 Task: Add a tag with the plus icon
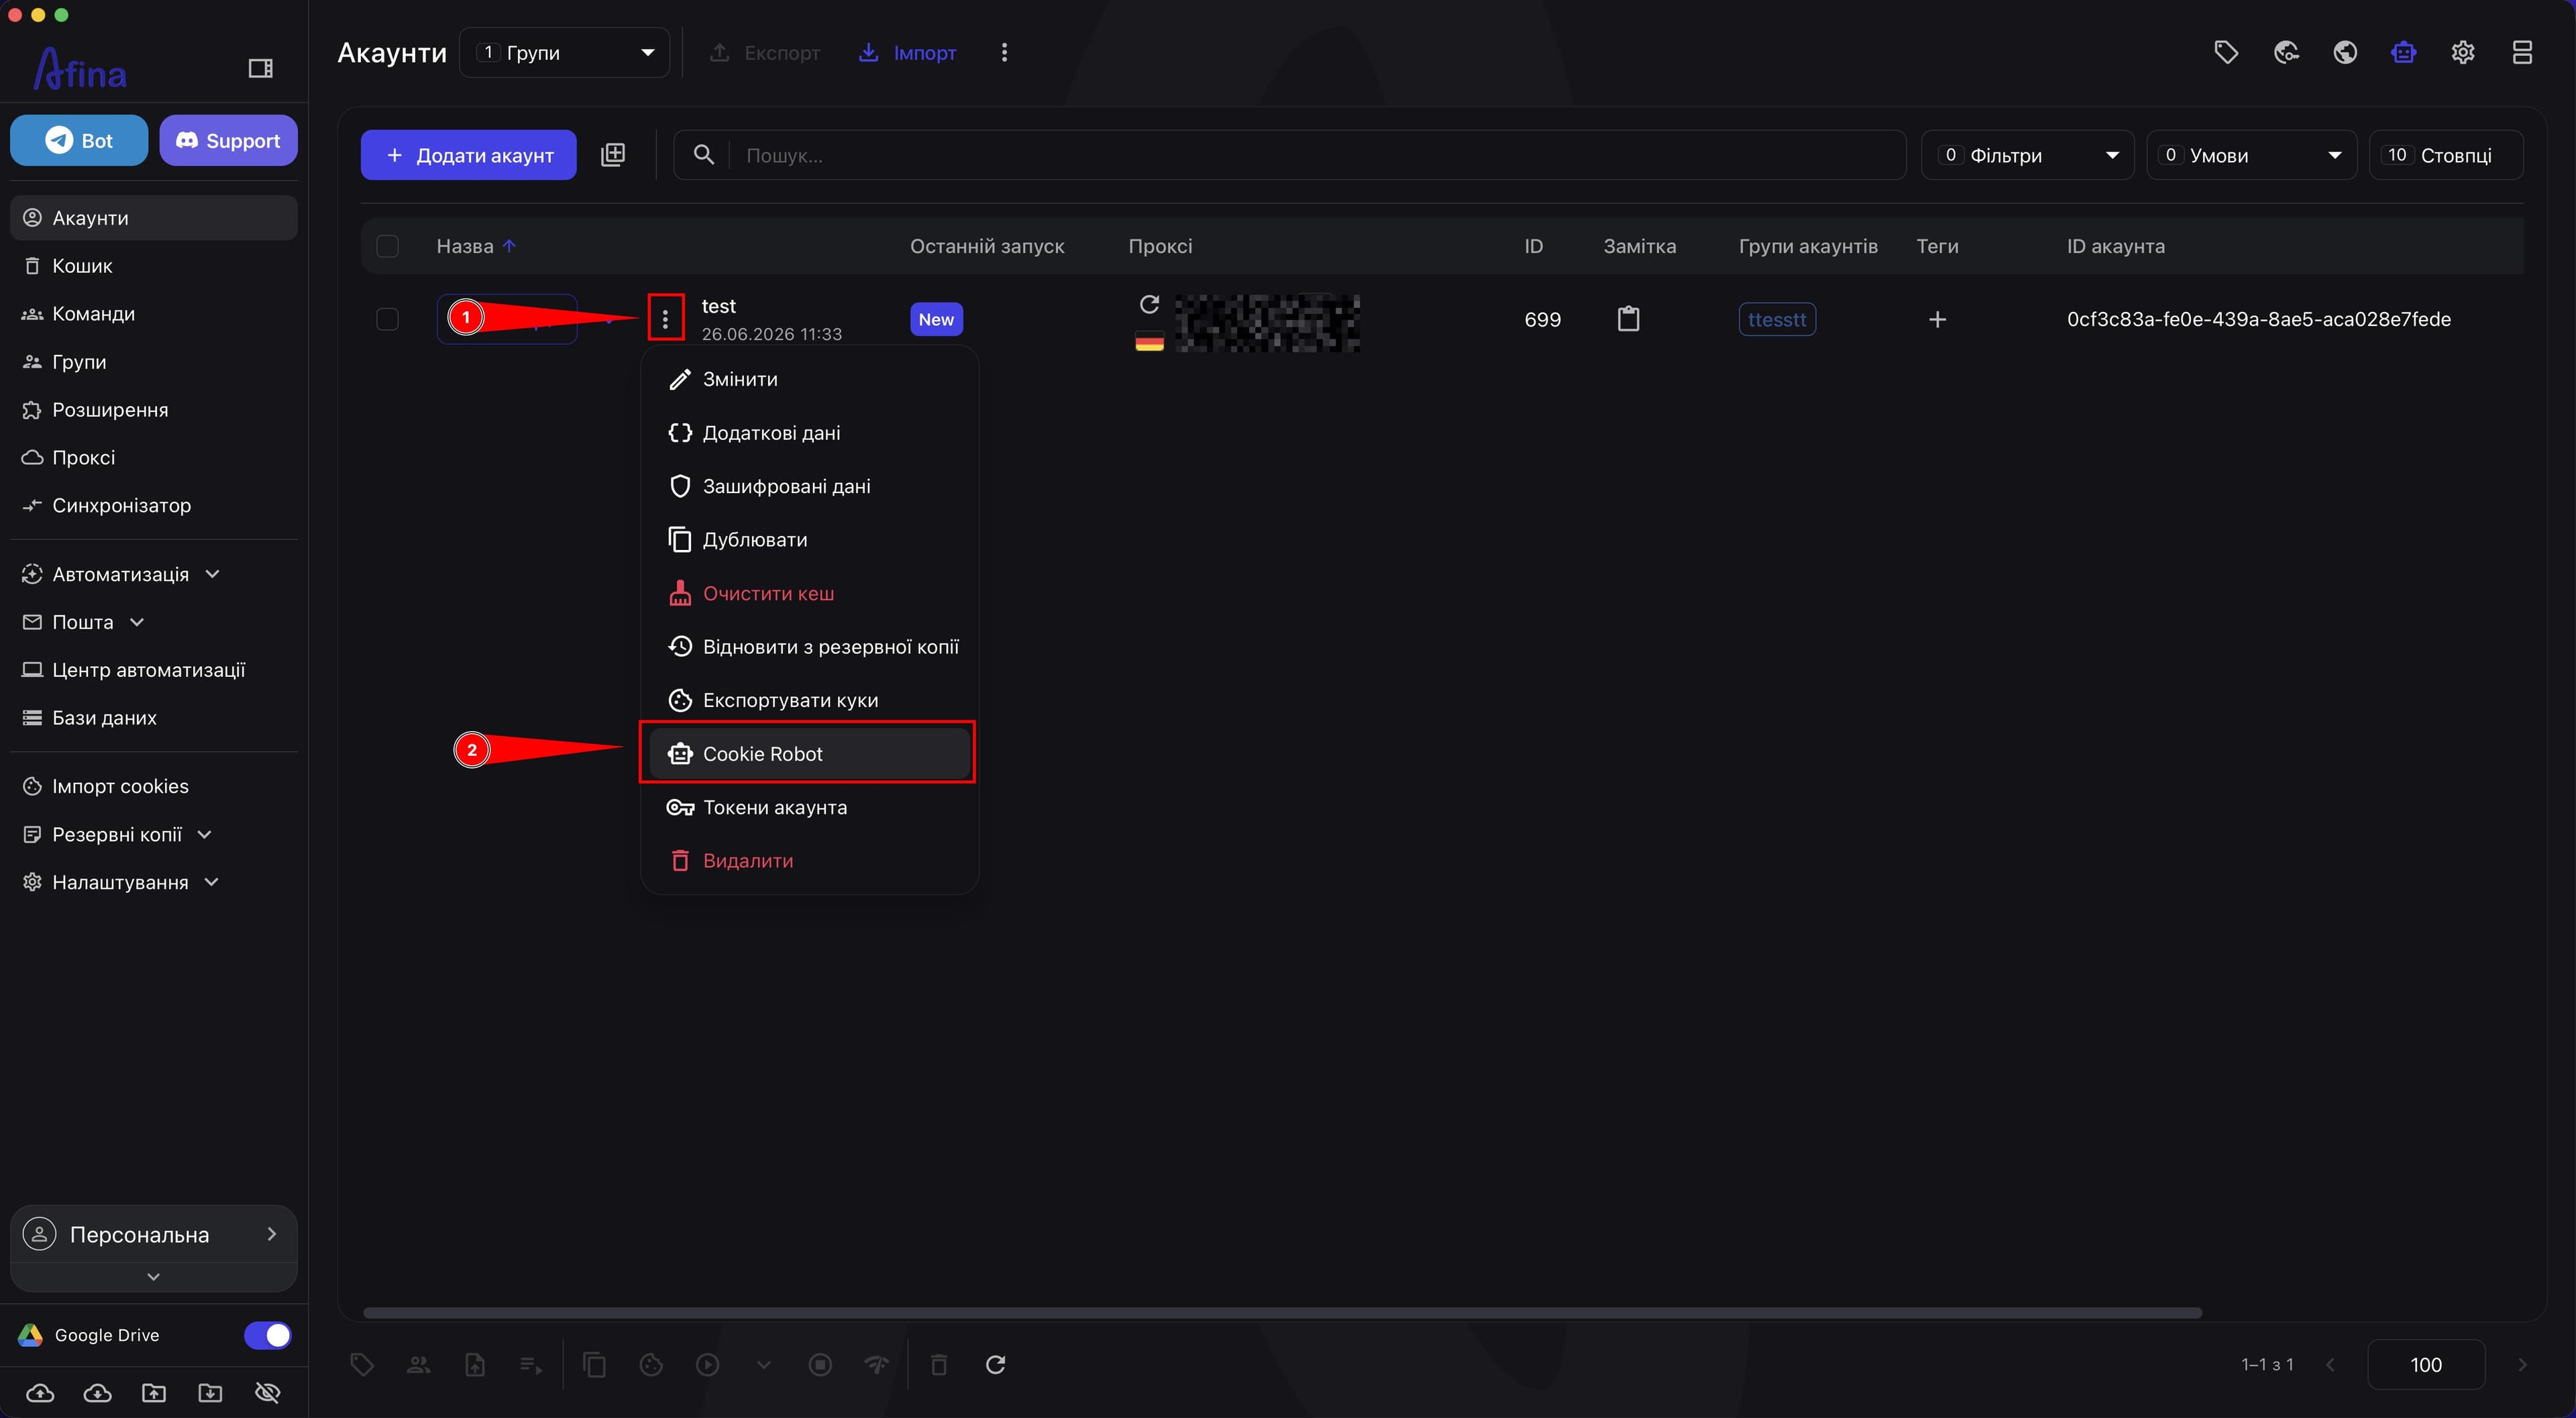click(1937, 319)
